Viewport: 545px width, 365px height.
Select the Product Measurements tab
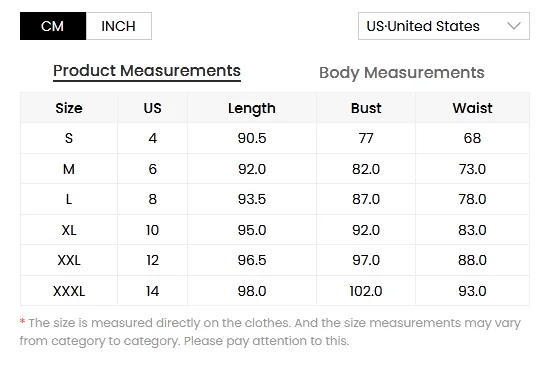click(x=147, y=71)
